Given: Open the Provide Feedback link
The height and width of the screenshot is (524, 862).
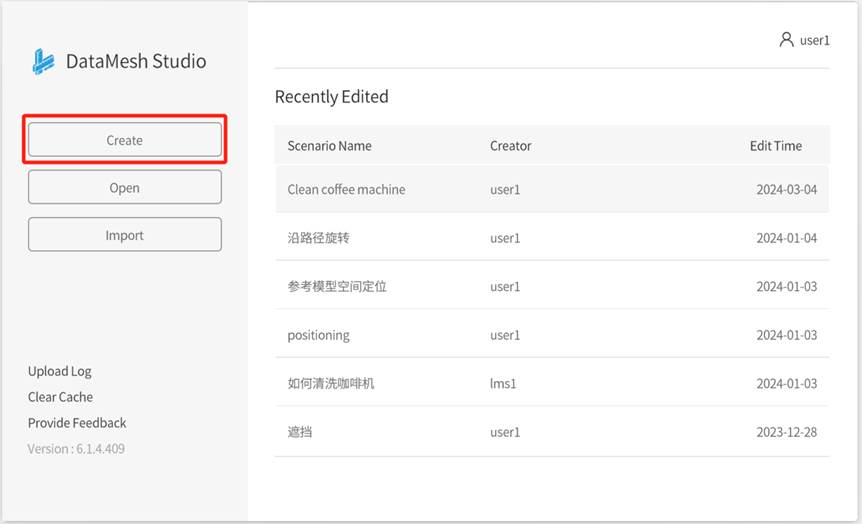Looking at the screenshot, I should (x=77, y=423).
